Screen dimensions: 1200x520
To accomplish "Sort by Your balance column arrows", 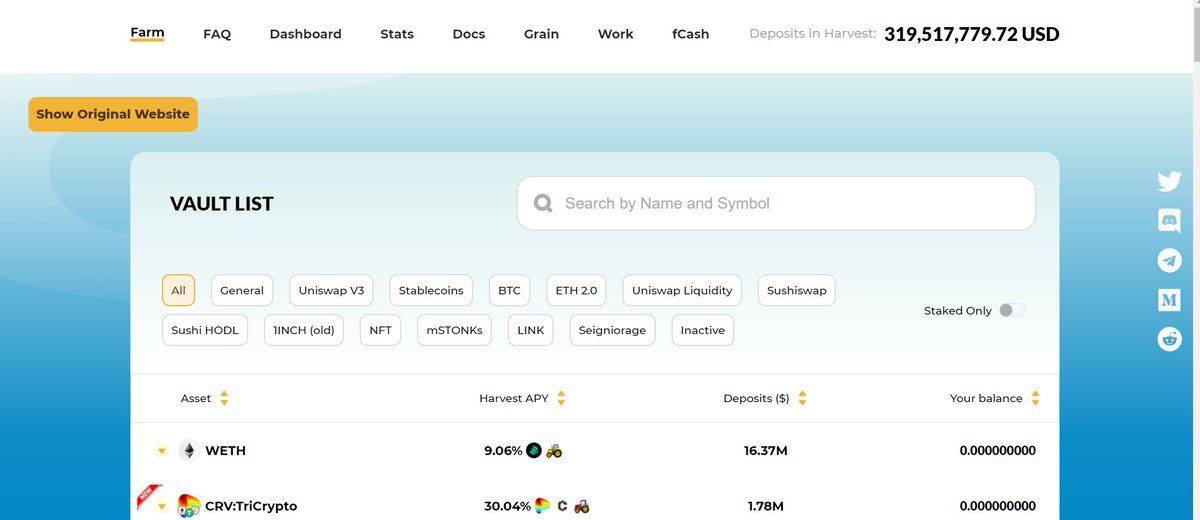I will (1035, 398).
